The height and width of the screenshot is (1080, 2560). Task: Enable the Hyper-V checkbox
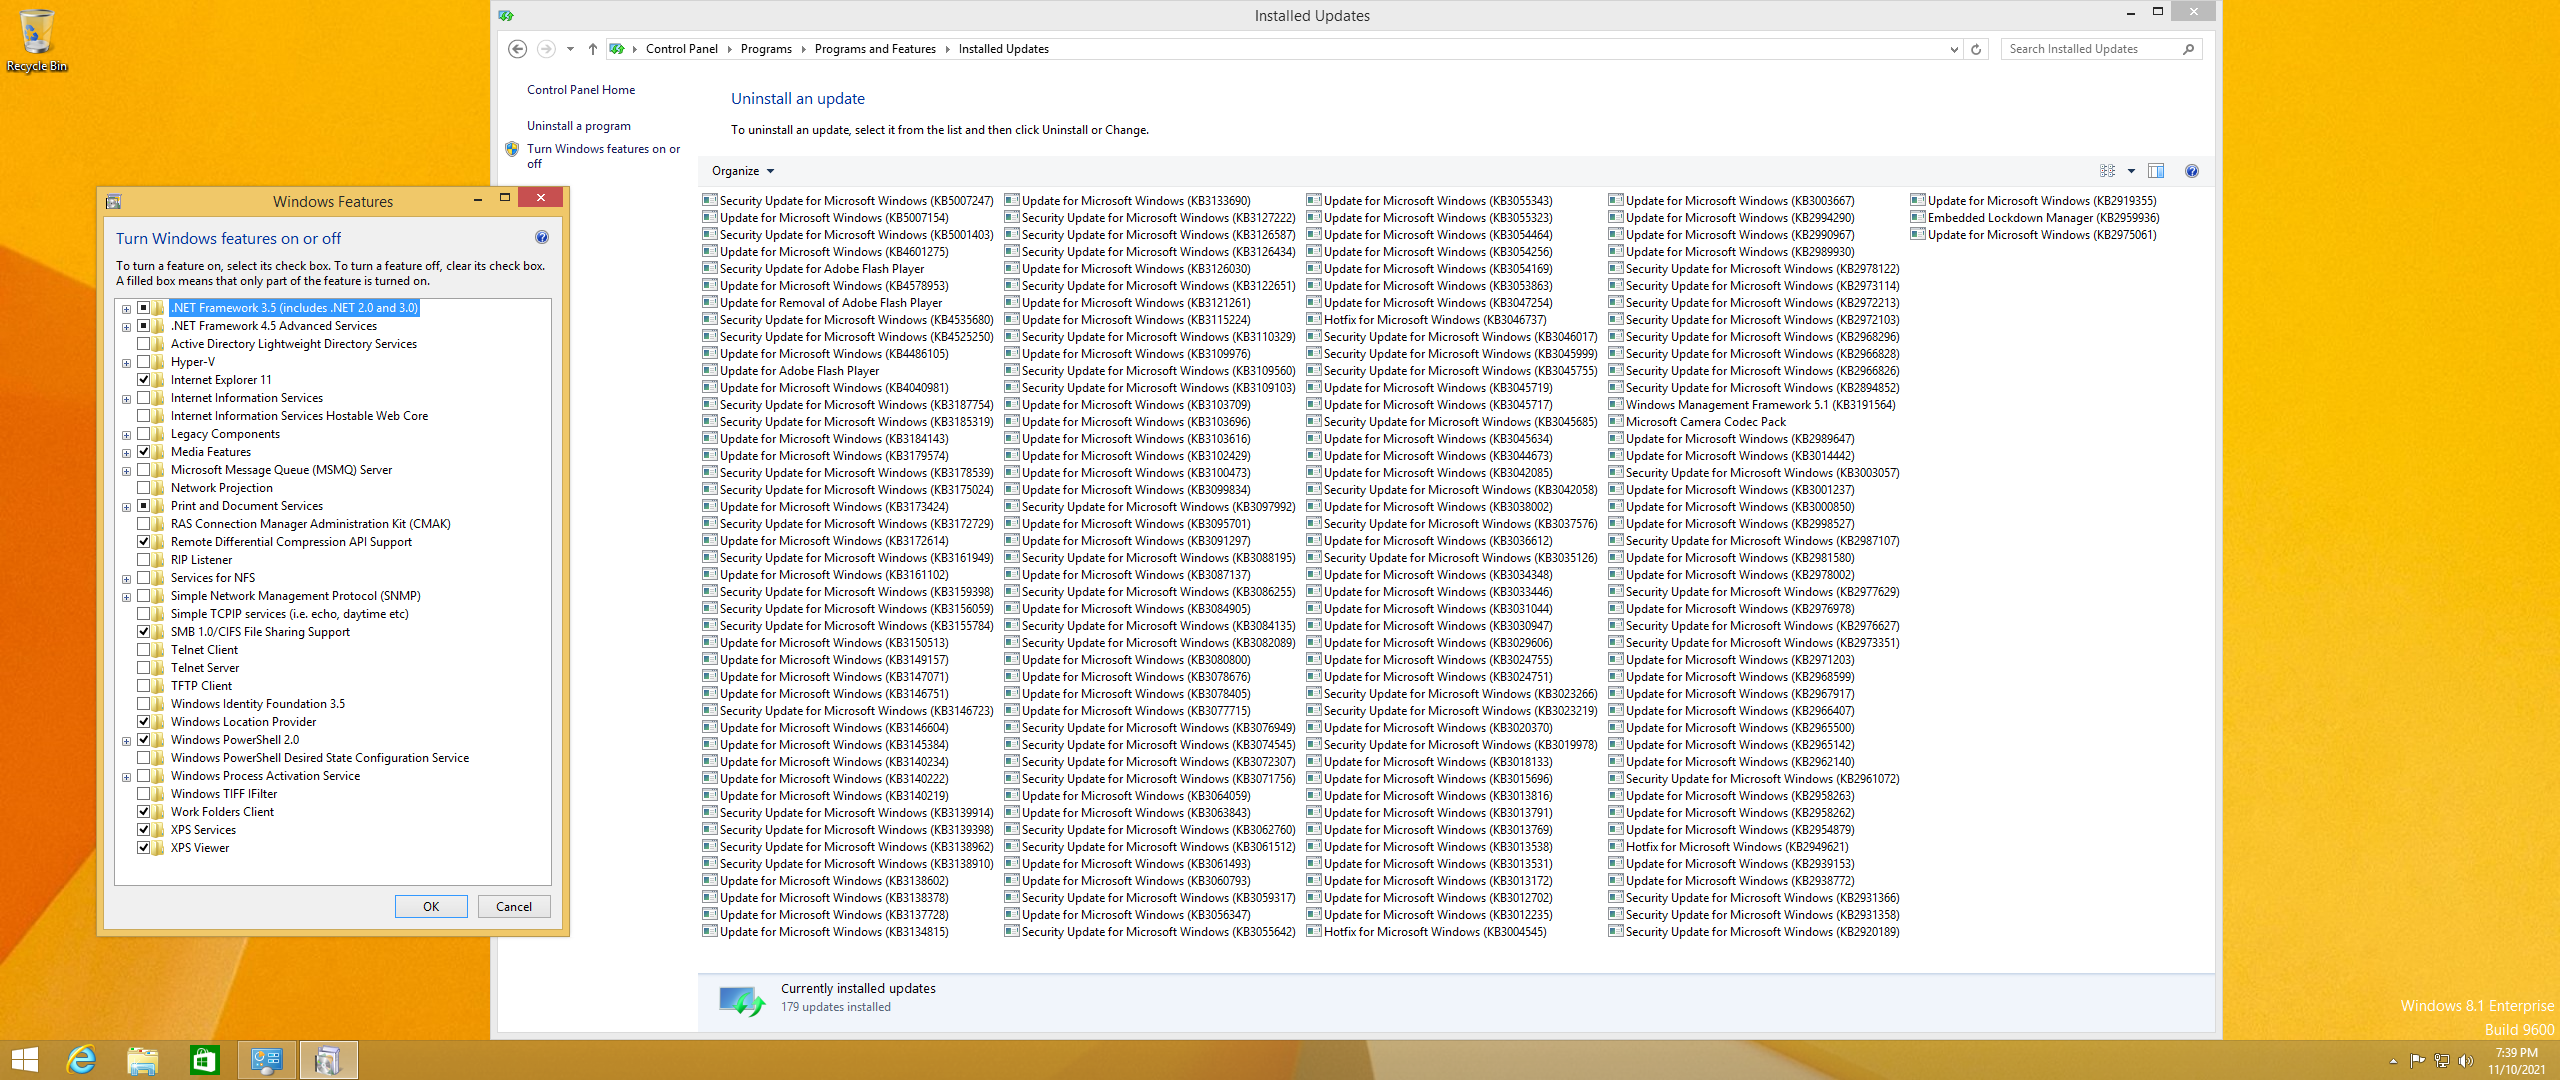[143, 362]
